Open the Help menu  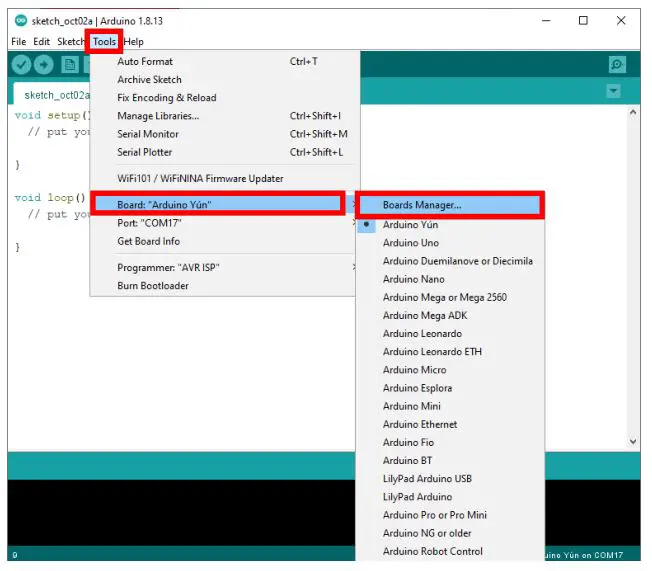[133, 42]
